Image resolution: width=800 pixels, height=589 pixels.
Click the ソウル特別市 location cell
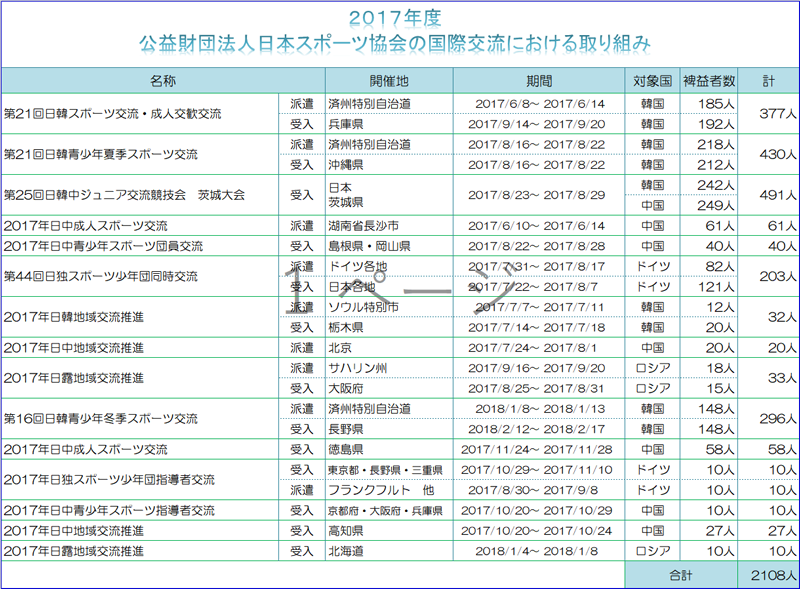389,307
